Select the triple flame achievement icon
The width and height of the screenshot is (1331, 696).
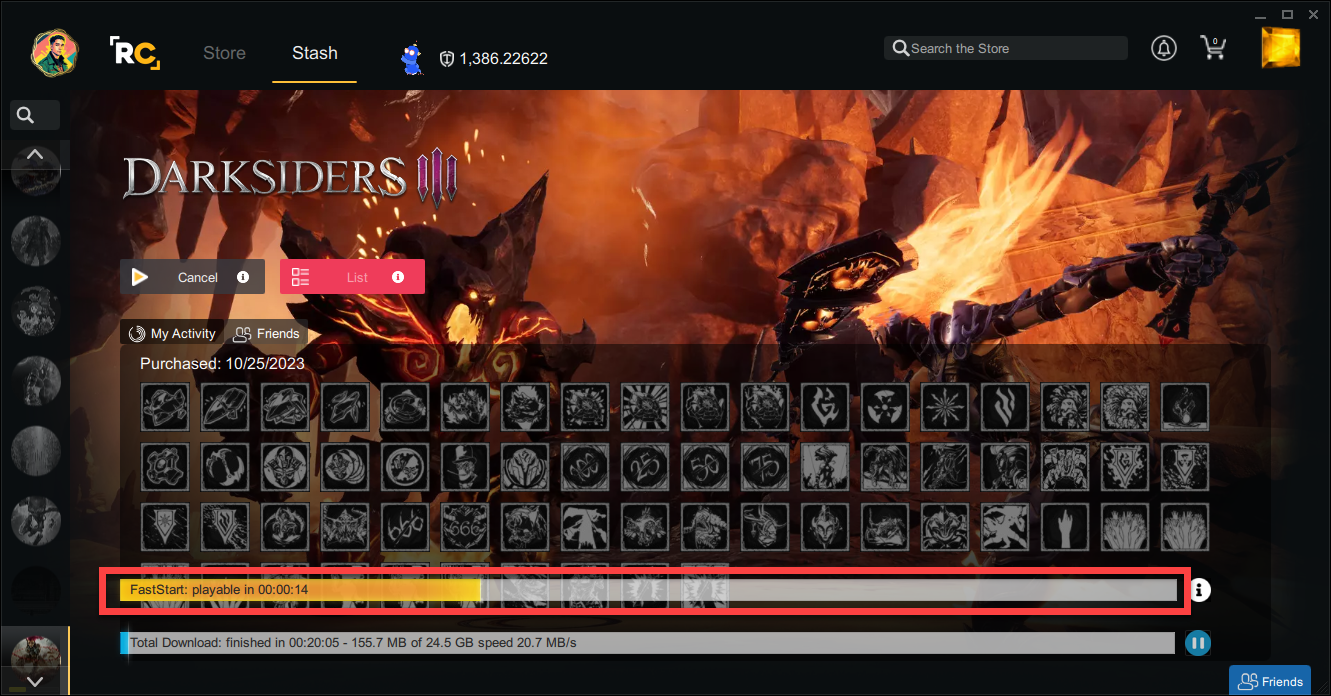pos(1005,407)
